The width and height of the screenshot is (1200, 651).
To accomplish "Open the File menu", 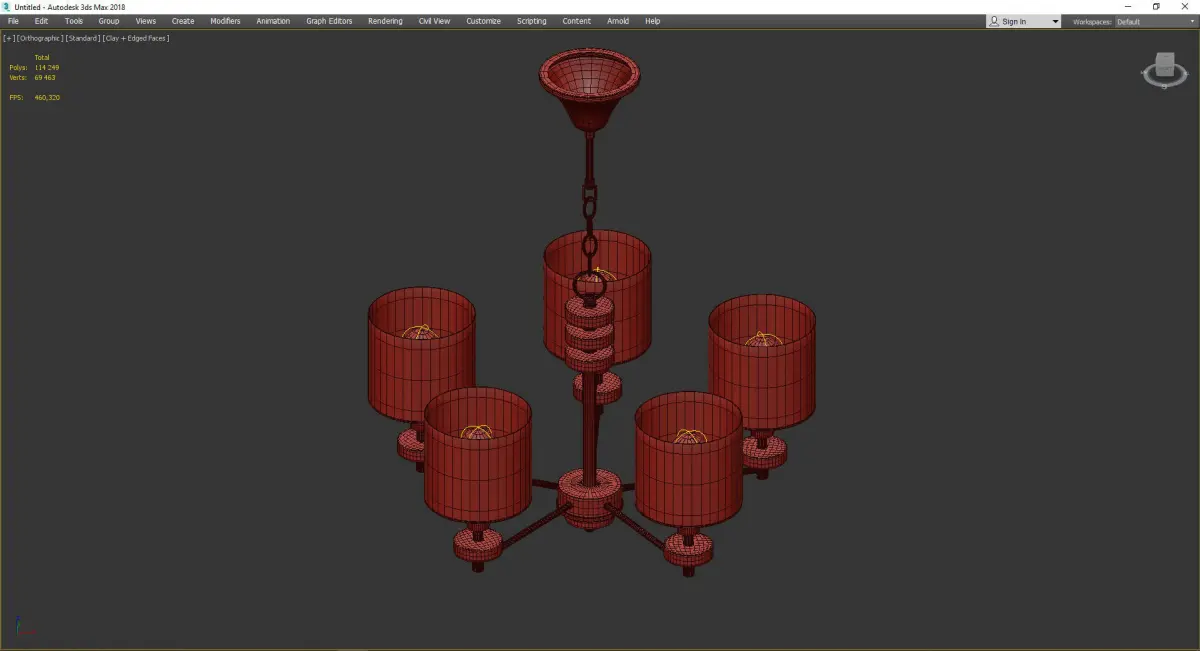I will (x=13, y=21).
